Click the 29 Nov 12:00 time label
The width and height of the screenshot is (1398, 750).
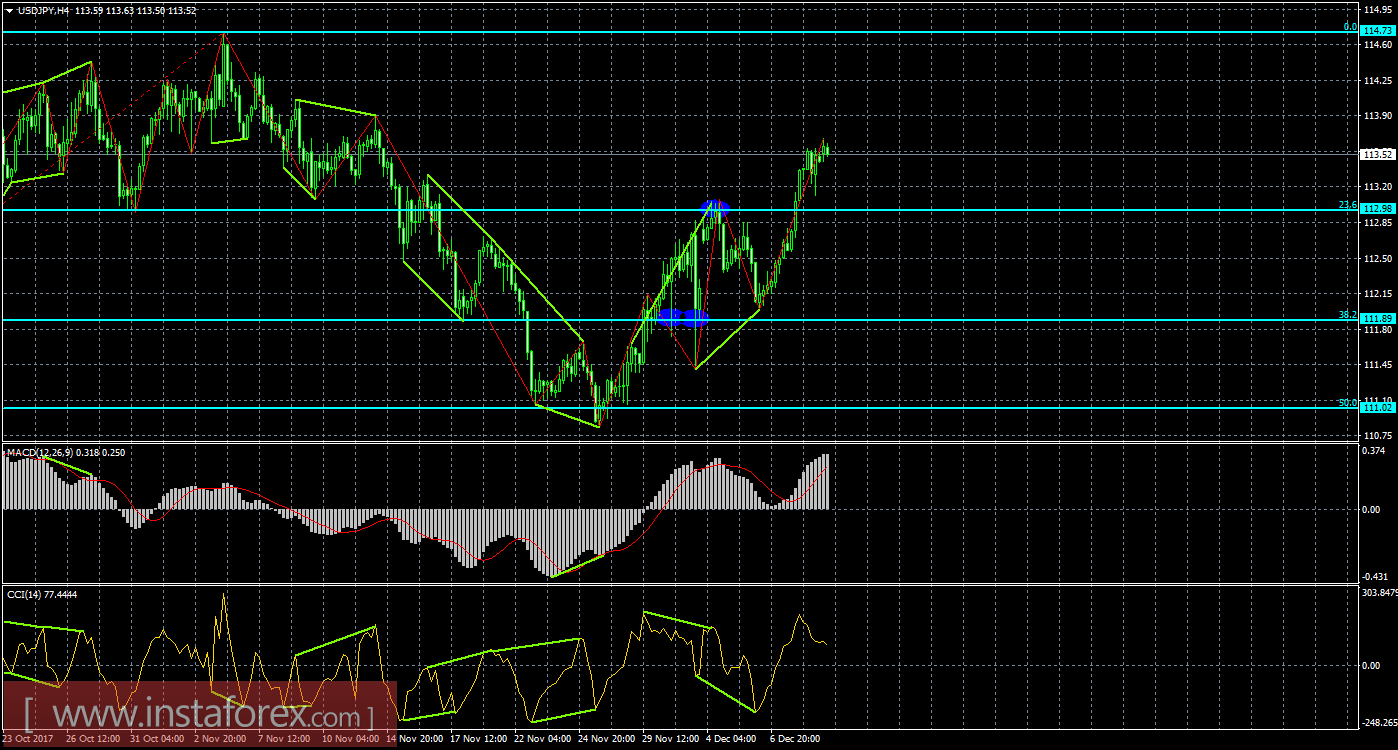(671, 739)
